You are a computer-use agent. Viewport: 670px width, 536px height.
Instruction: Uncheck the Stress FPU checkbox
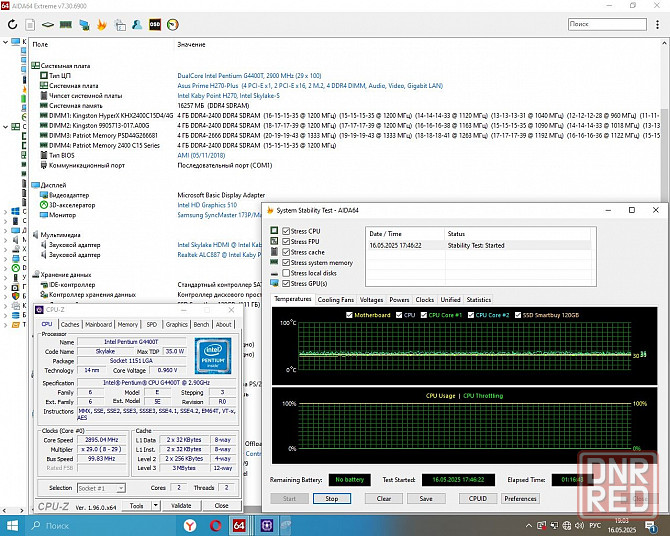pos(286,241)
